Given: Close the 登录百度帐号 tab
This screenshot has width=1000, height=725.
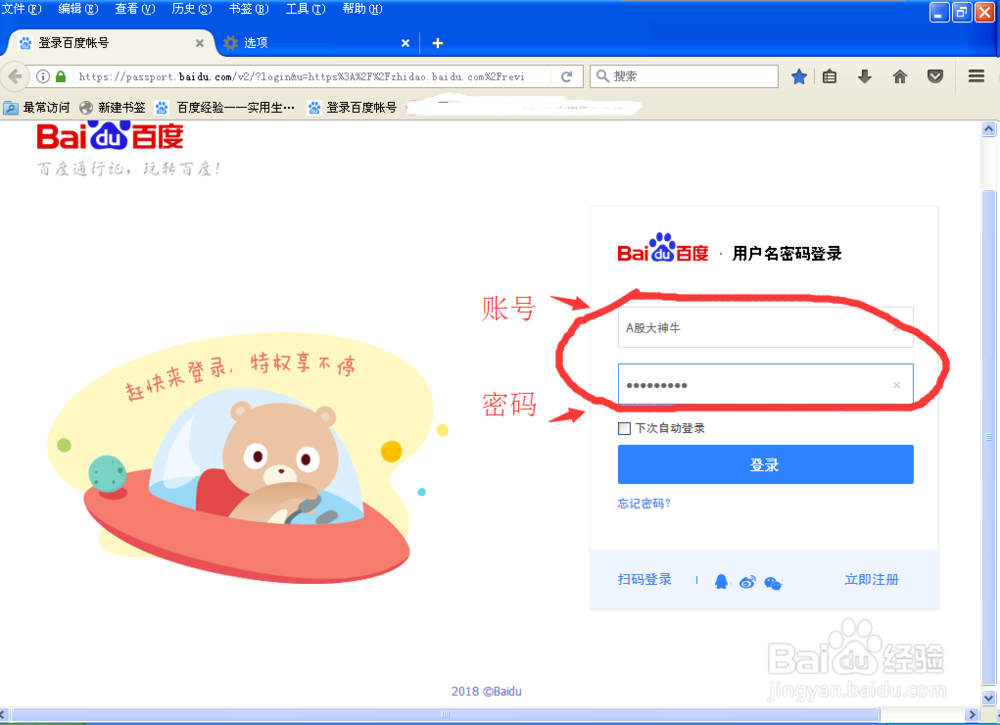Looking at the screenshot, I should tap(200, 43).
